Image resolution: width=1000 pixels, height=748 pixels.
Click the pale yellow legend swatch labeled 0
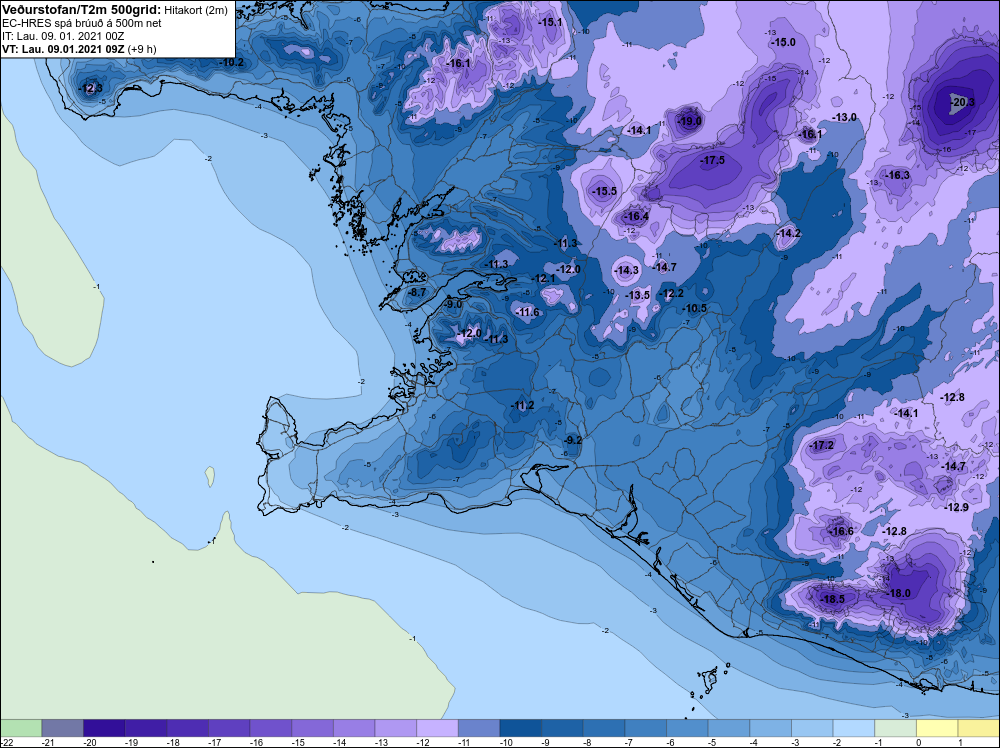click(x=937, y=728)
